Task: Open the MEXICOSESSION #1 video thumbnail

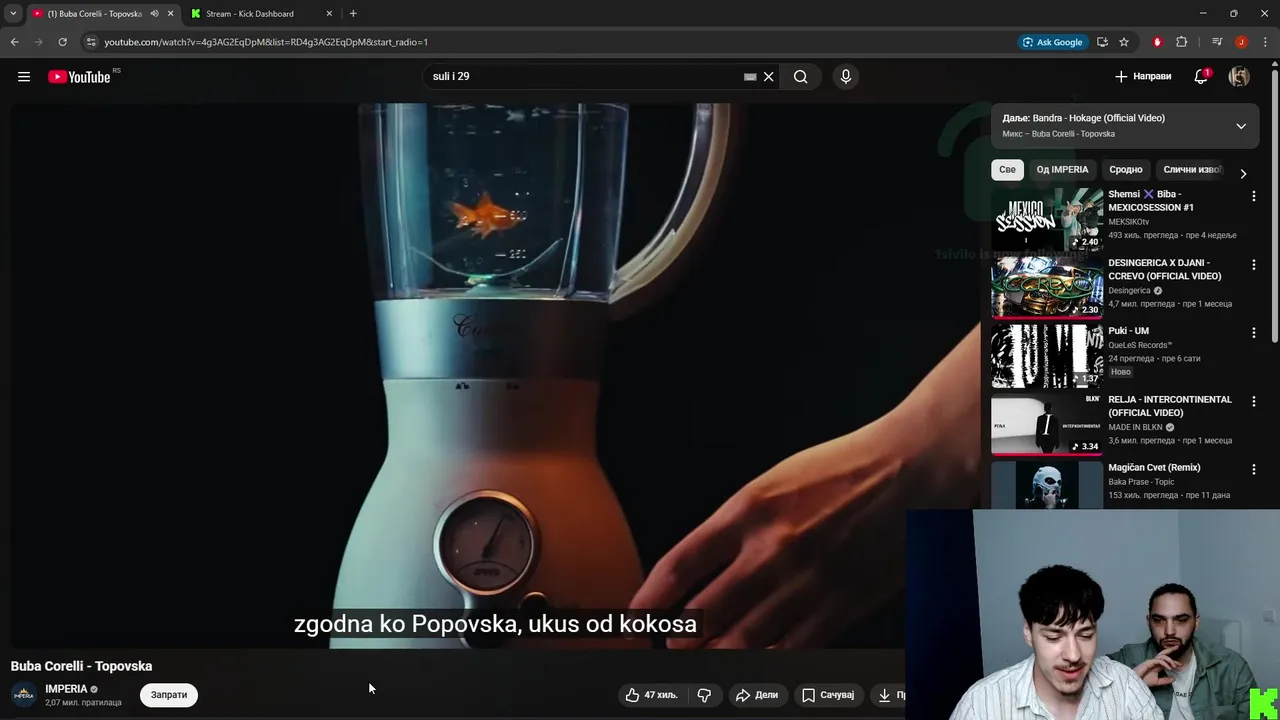Action: pos(1047,219)
